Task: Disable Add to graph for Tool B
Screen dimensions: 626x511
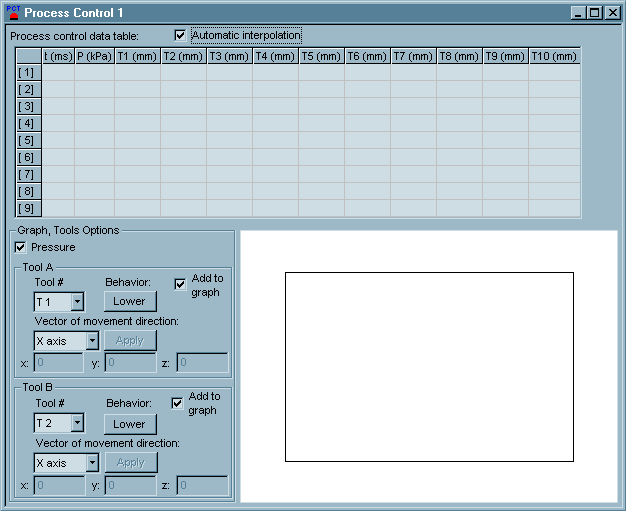Action: (177, 403)
